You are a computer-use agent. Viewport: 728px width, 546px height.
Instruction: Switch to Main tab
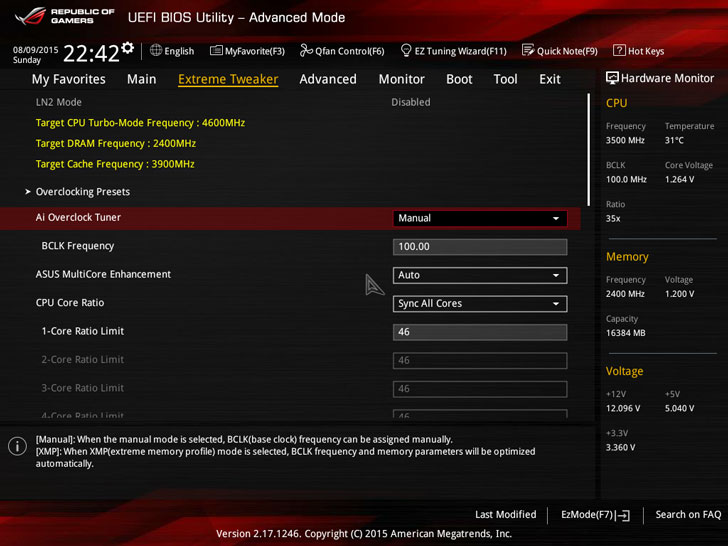142,79
